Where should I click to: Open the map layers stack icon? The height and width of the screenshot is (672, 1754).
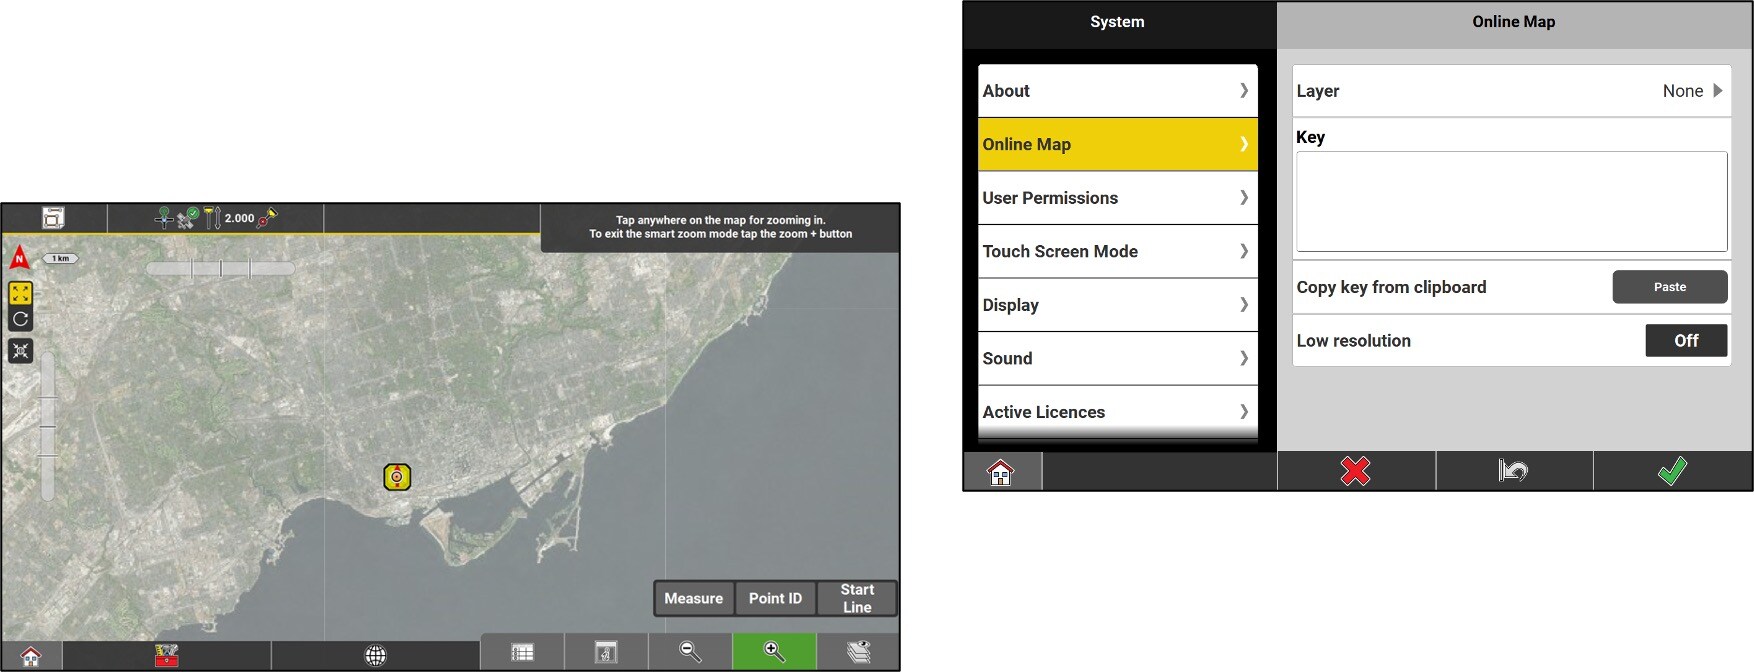[x=858, y=652]
